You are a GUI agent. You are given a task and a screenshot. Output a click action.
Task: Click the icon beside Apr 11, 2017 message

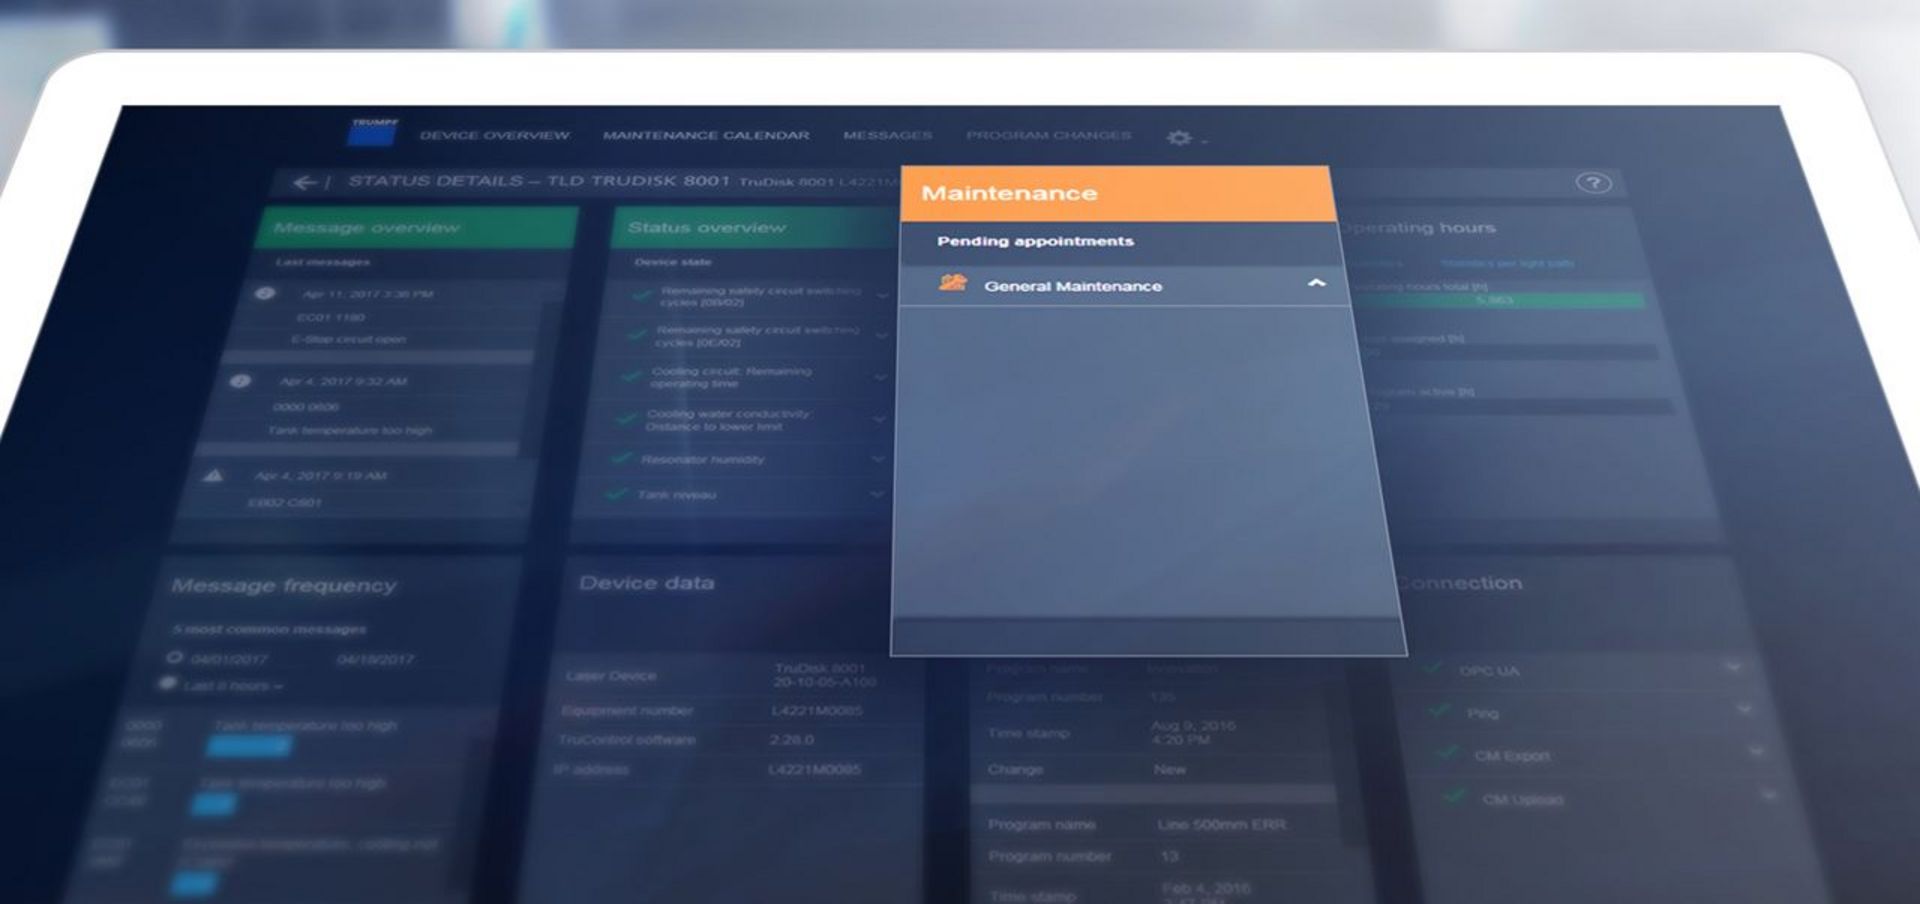click(x=265, y=293)
